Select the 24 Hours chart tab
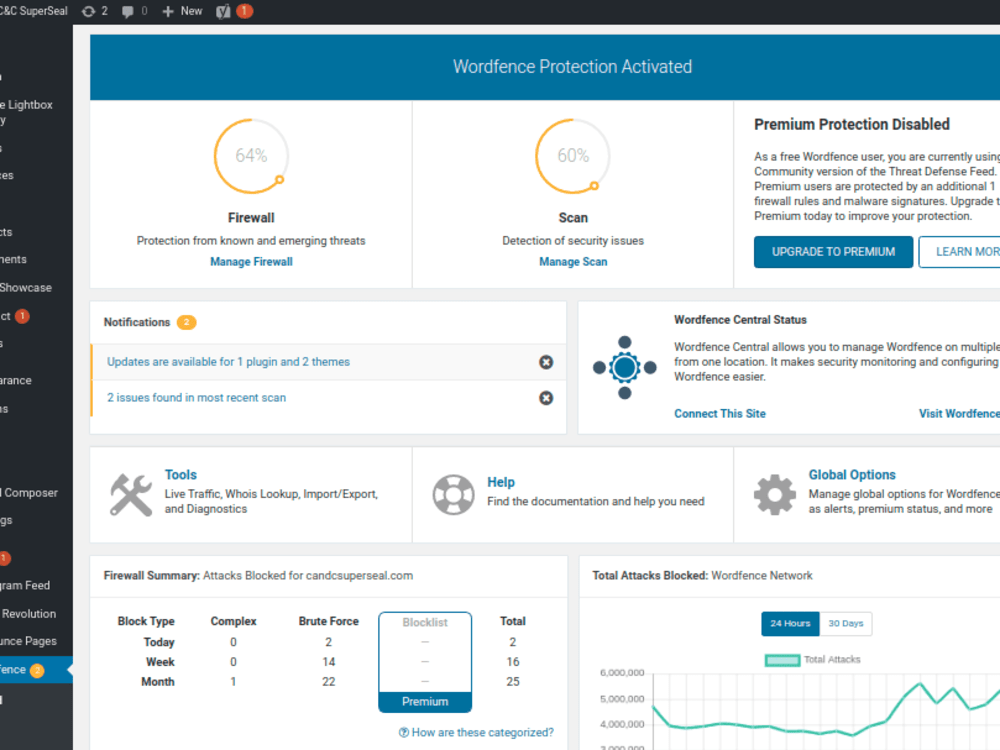 tap(790, 623)
